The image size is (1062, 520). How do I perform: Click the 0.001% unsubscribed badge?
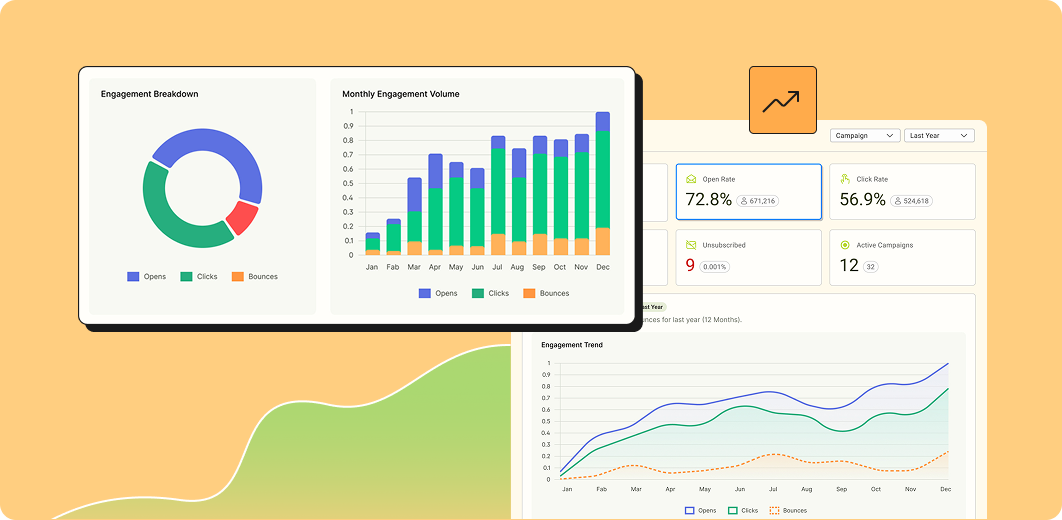712,267
